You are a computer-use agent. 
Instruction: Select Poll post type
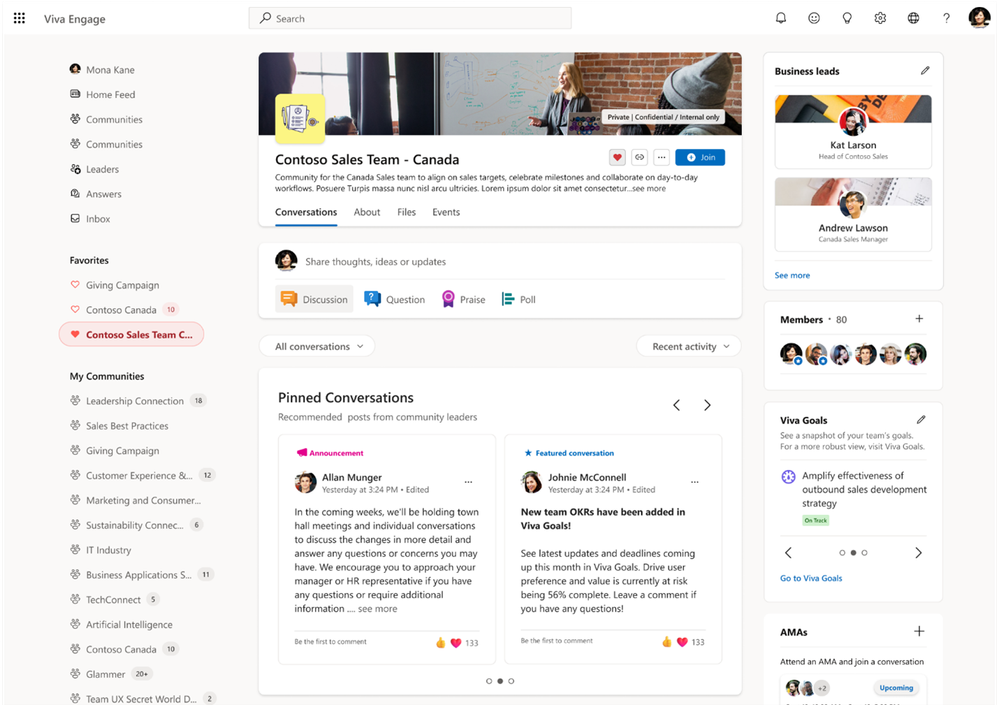click(x=519, y=299)
